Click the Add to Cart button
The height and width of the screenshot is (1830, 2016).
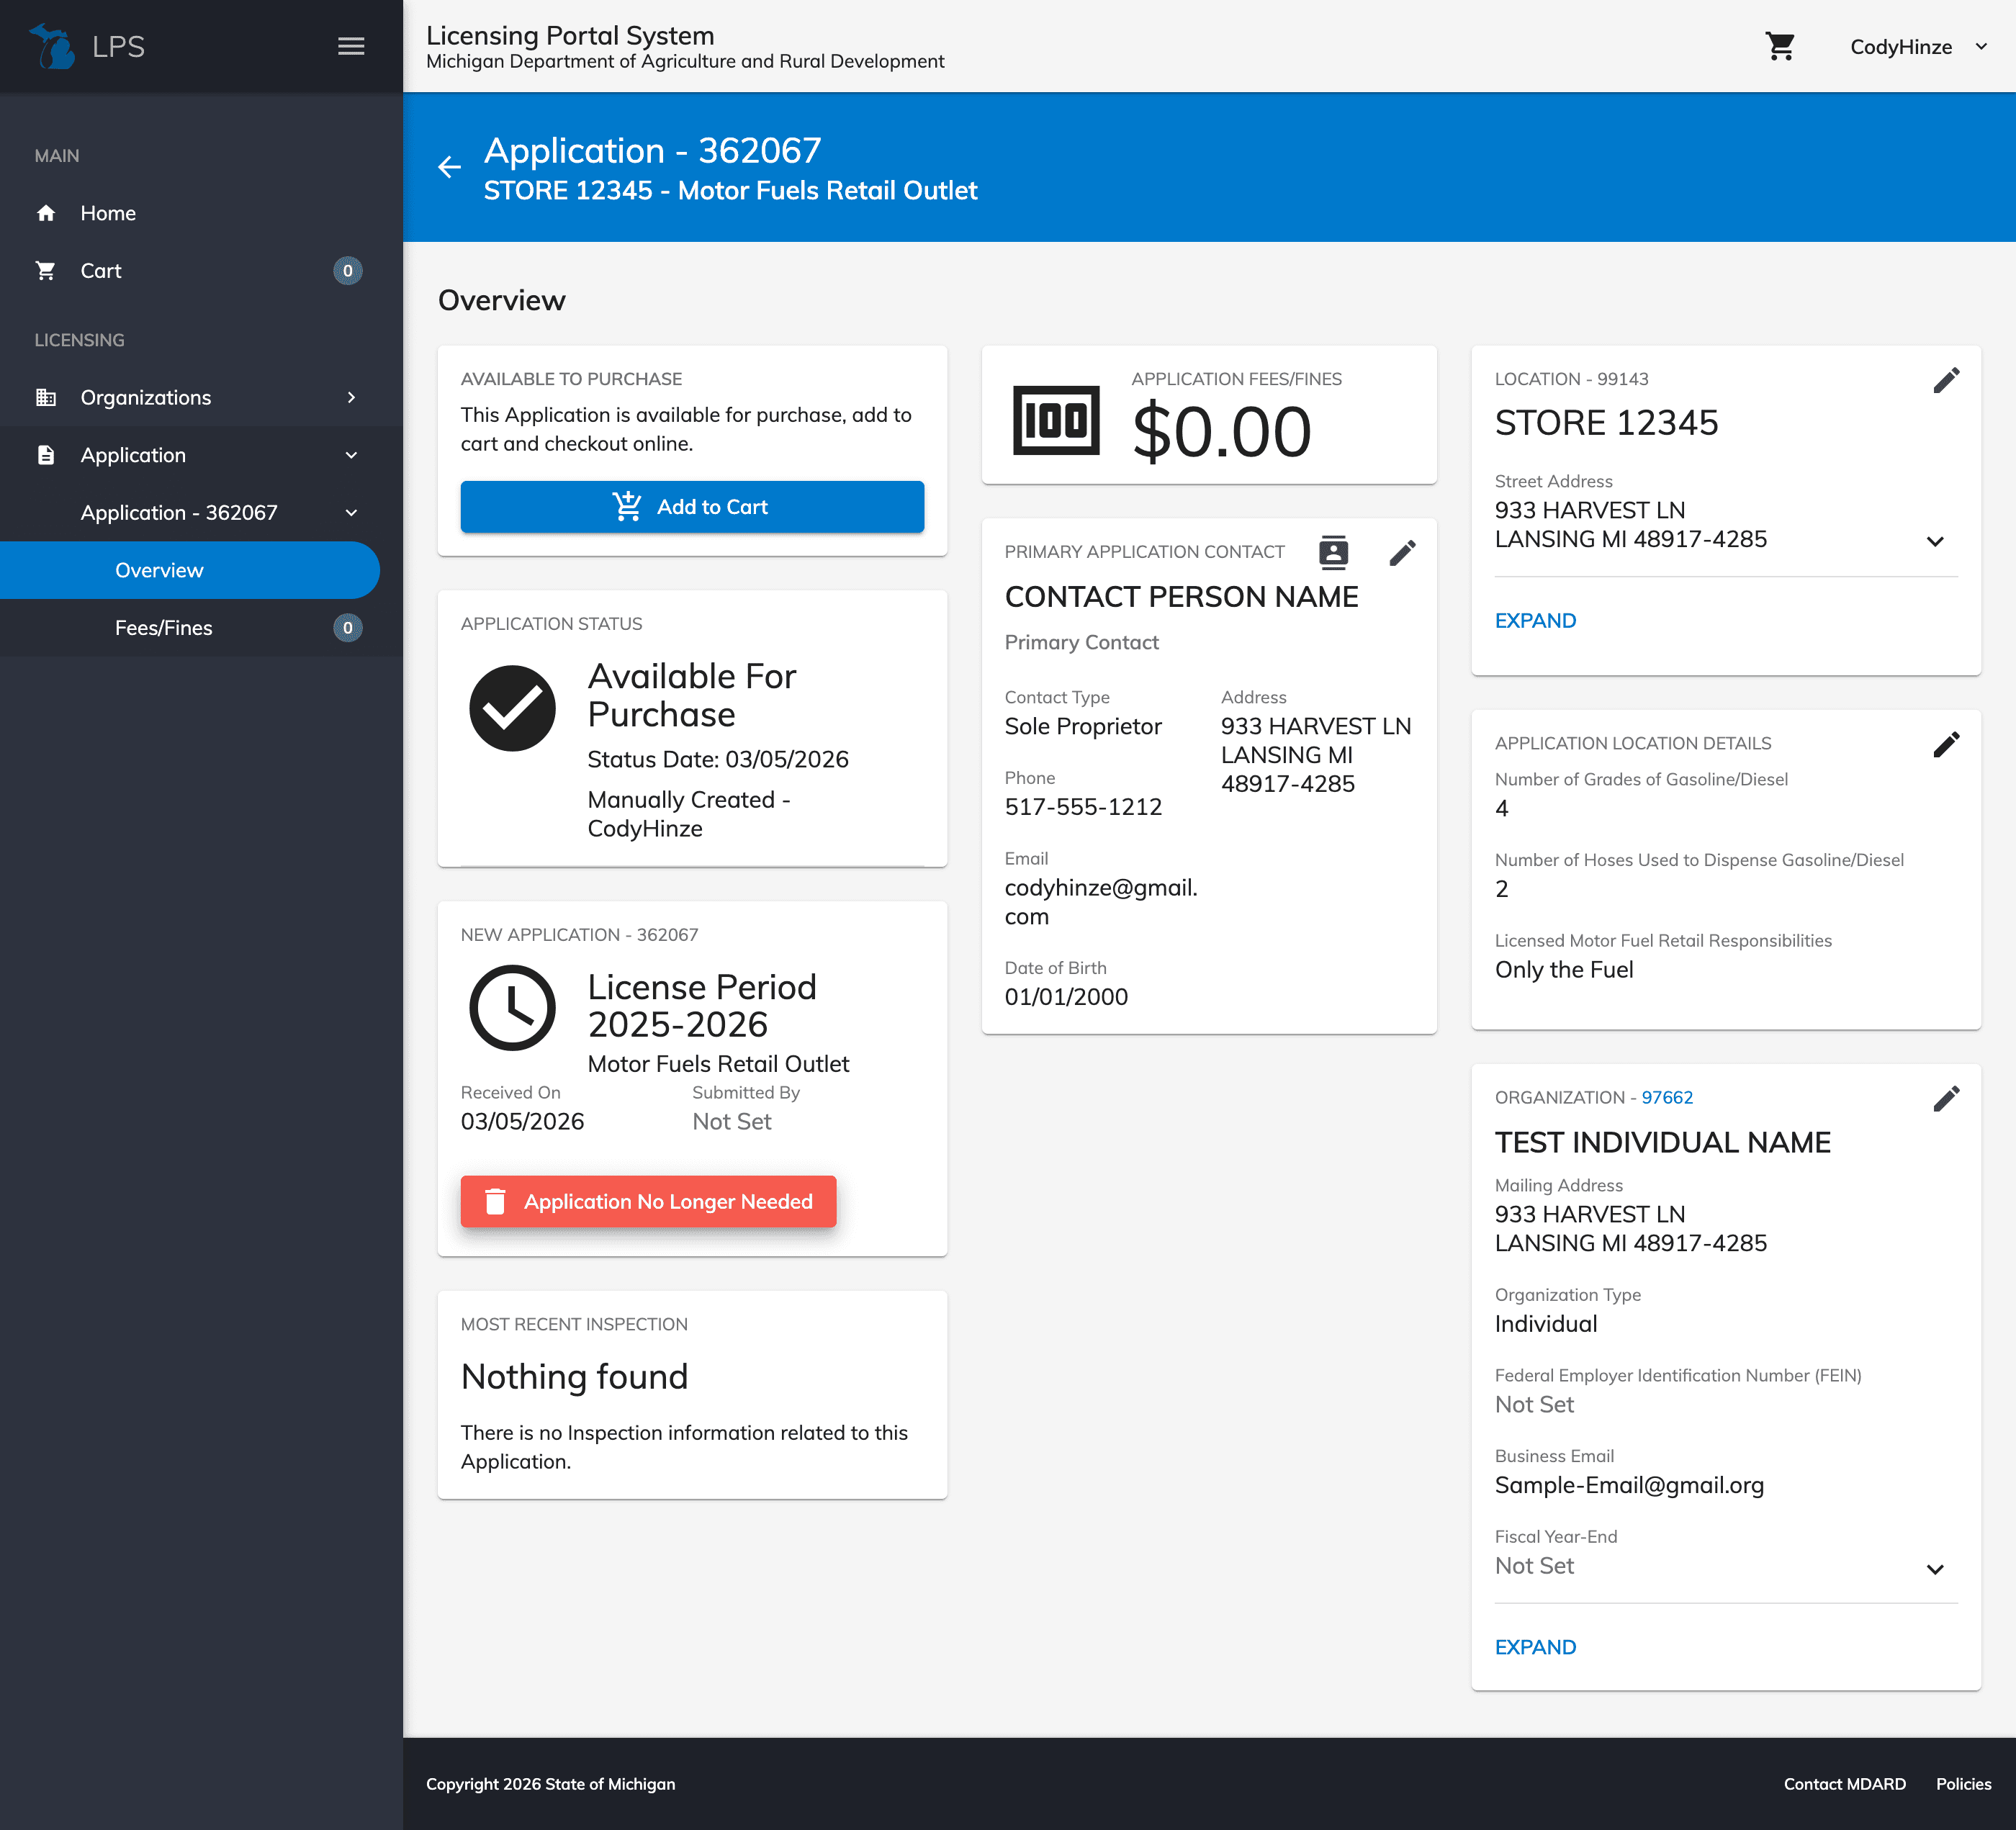(692, 507)
